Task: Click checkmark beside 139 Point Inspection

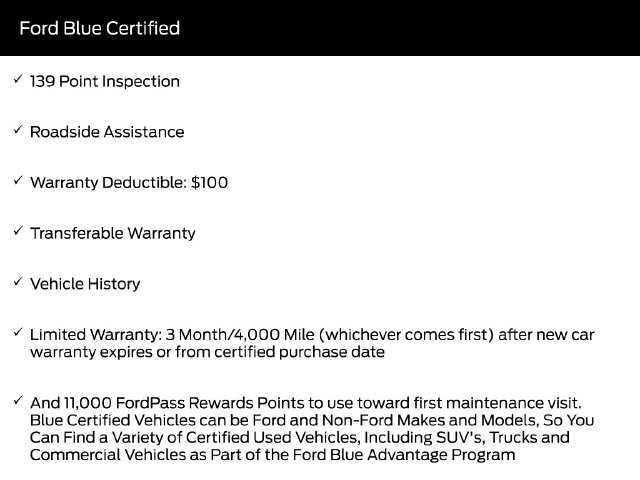Action: point(18,79)
